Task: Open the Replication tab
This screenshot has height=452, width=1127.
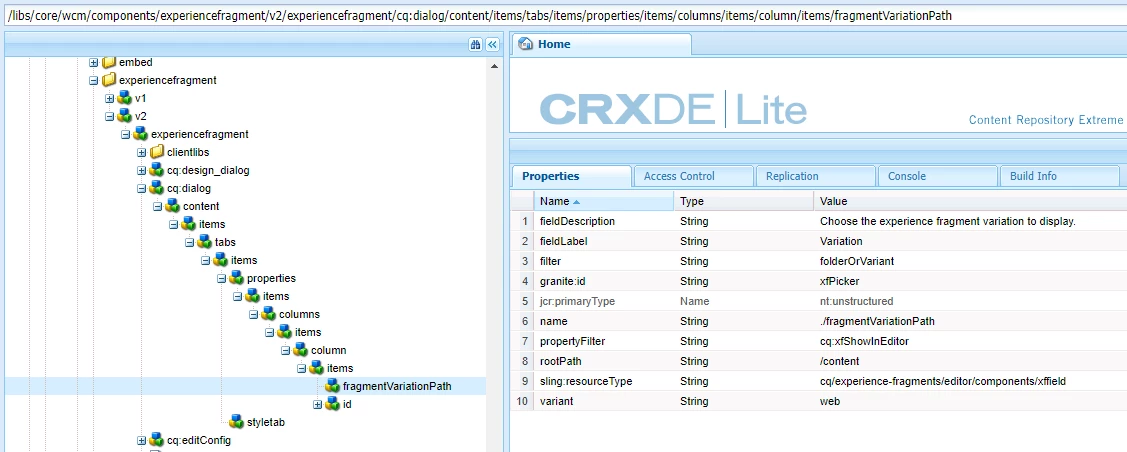Action: (815, 176)
